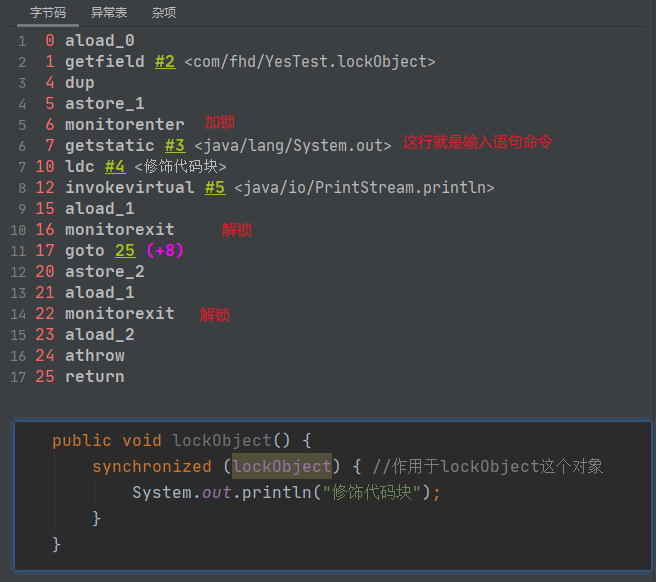Click bytecode offset 24
This screenshot has height=582, width=656.
[45, 356]
